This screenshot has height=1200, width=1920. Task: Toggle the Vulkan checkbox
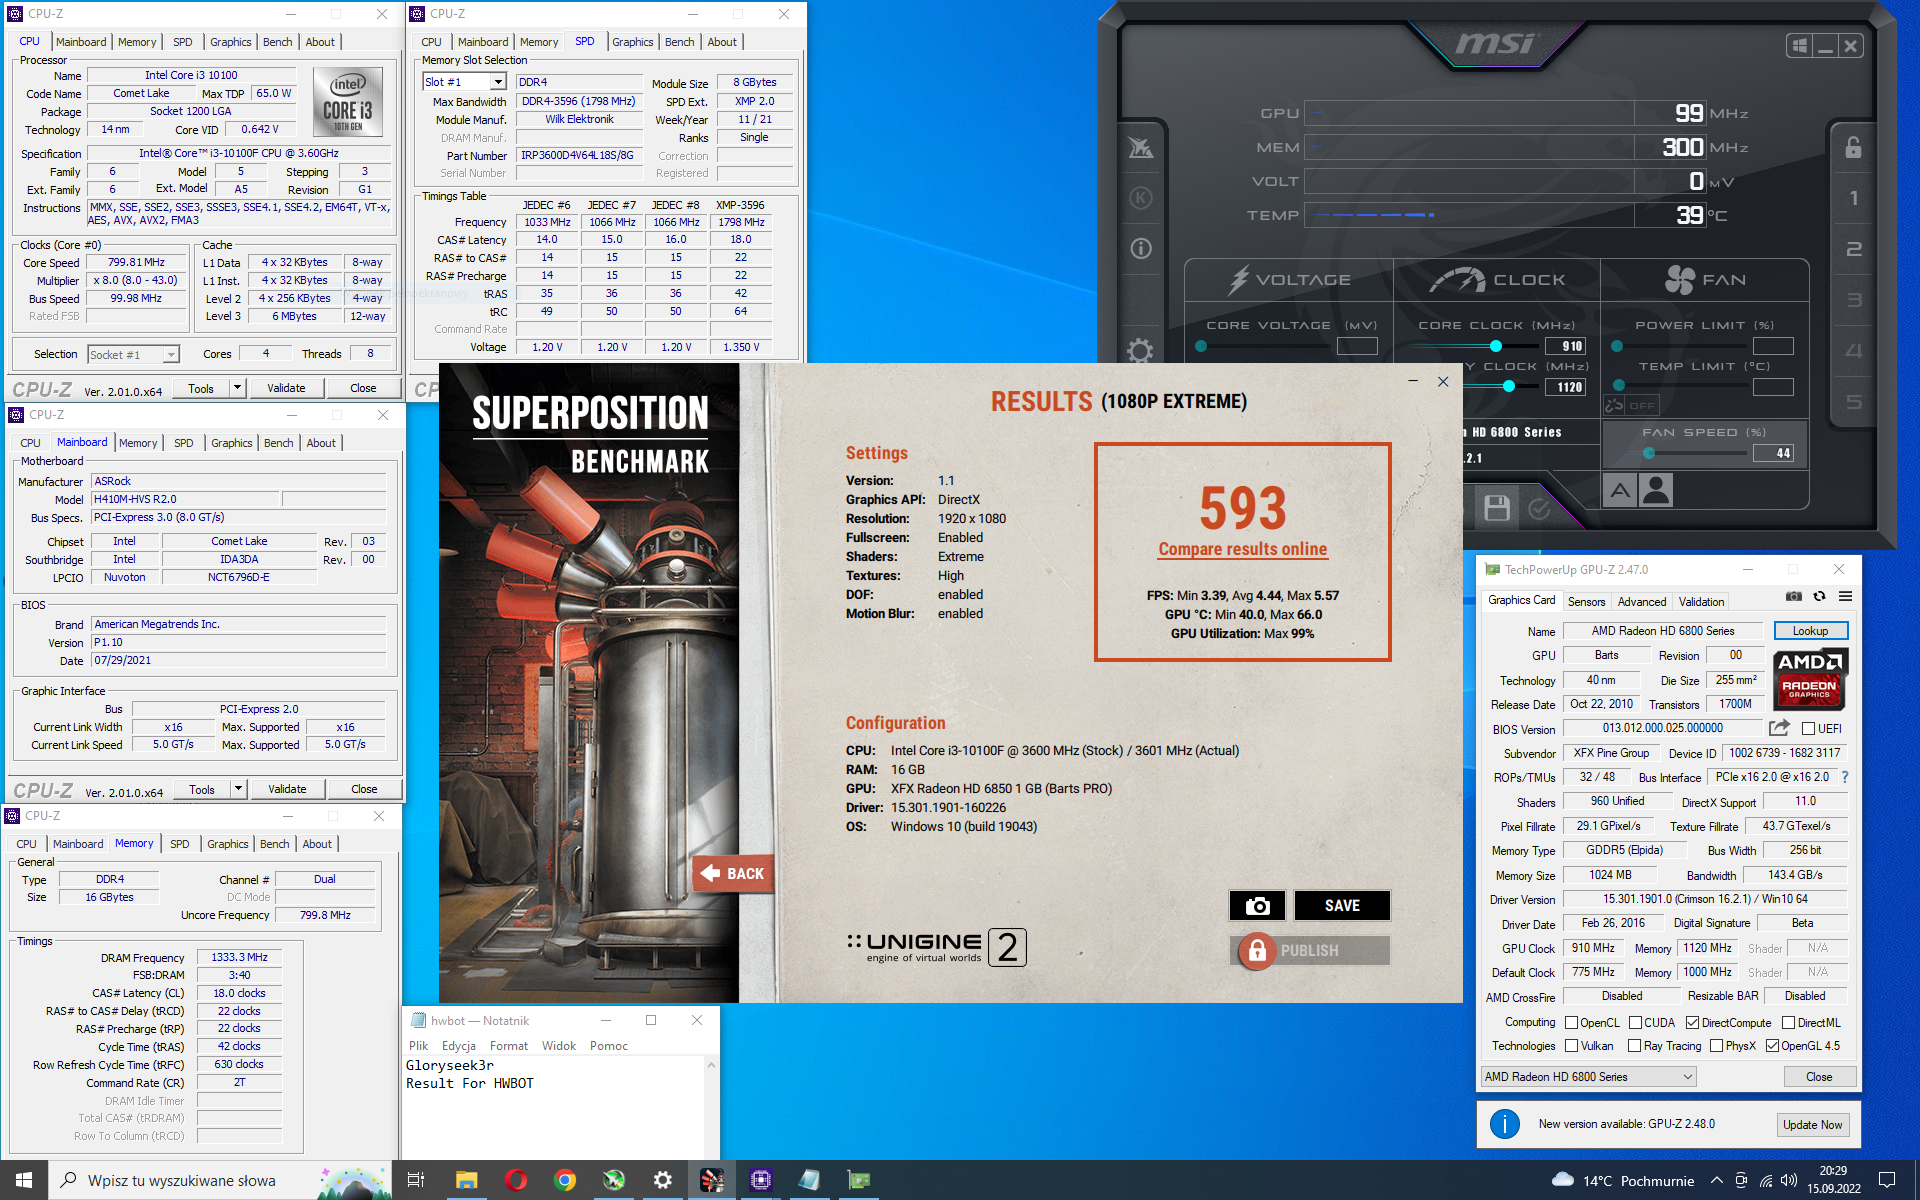point(1571,1046)
